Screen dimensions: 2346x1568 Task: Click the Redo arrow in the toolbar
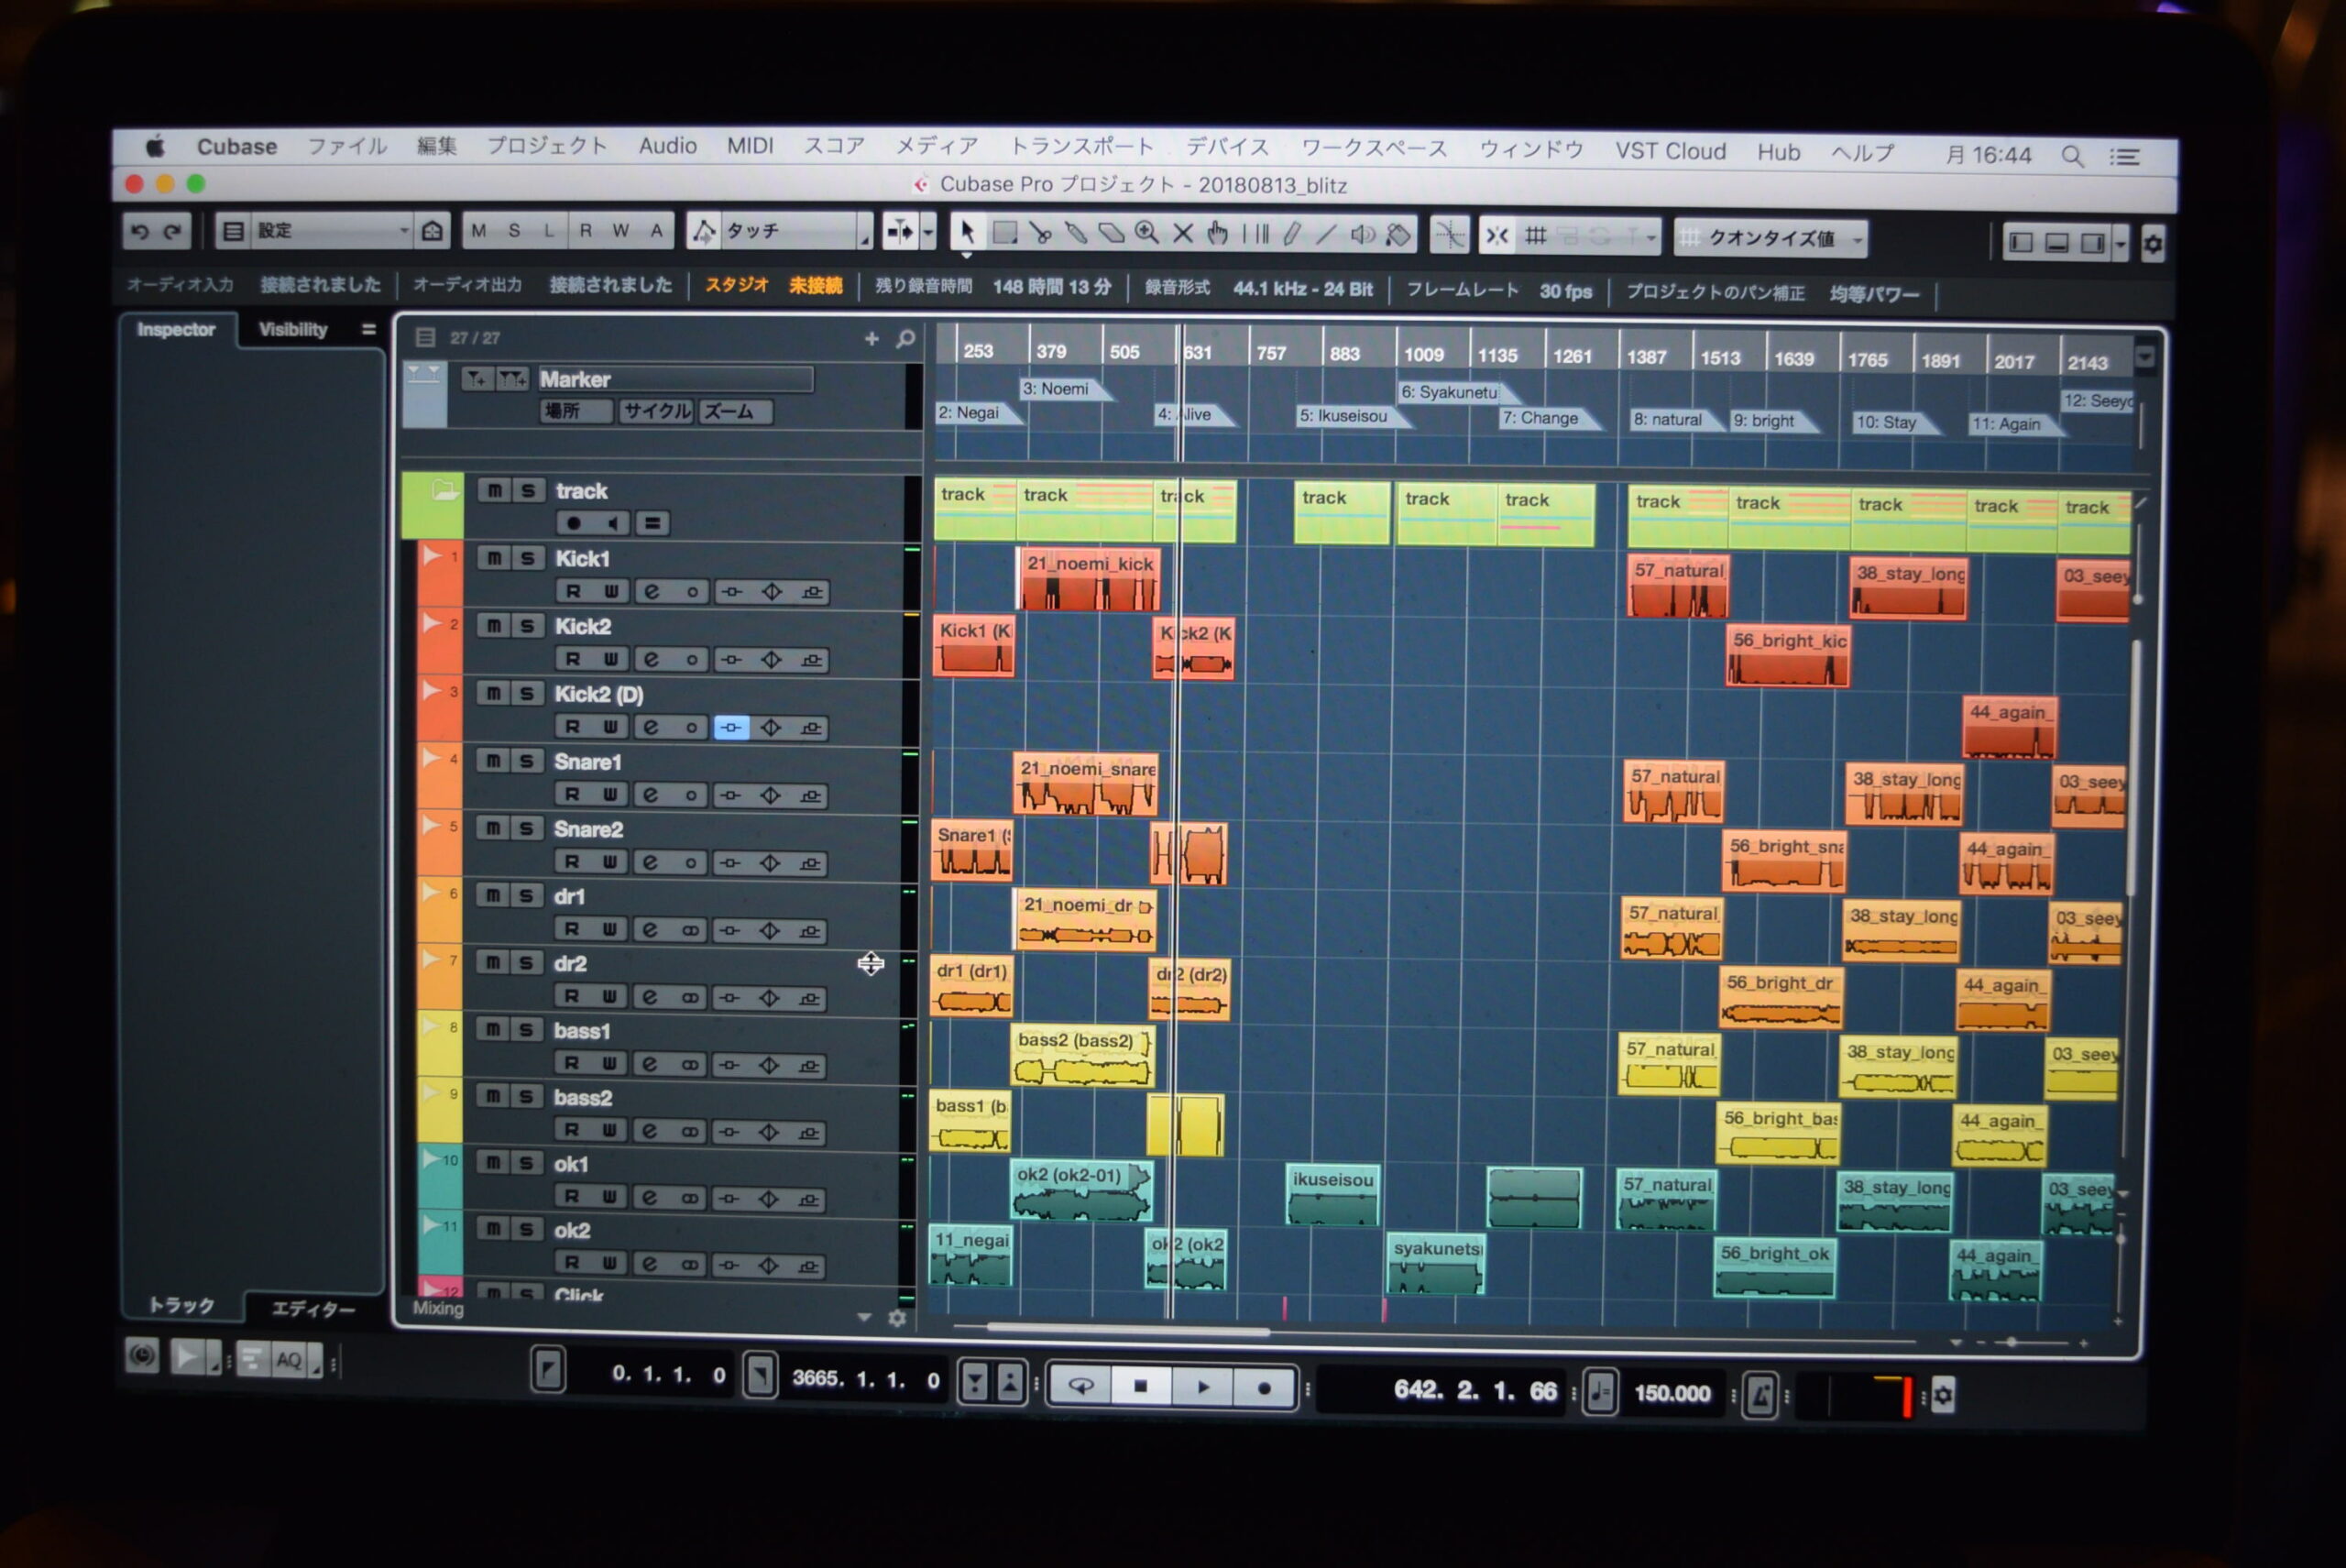[173, 232]
